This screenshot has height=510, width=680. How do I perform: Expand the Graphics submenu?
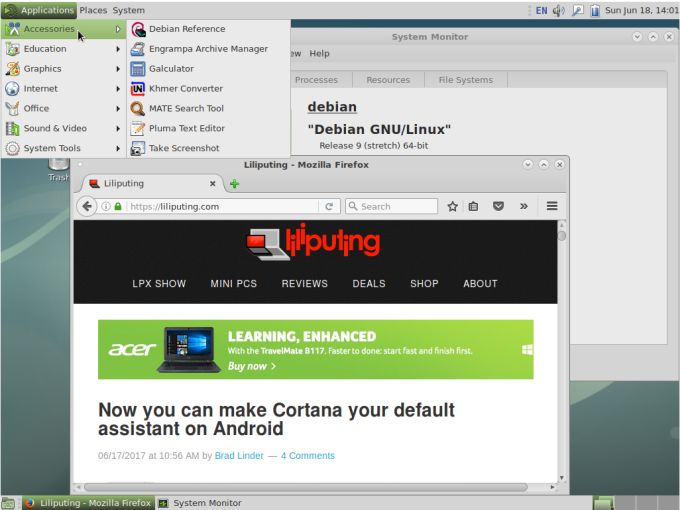tap(63, 69)
